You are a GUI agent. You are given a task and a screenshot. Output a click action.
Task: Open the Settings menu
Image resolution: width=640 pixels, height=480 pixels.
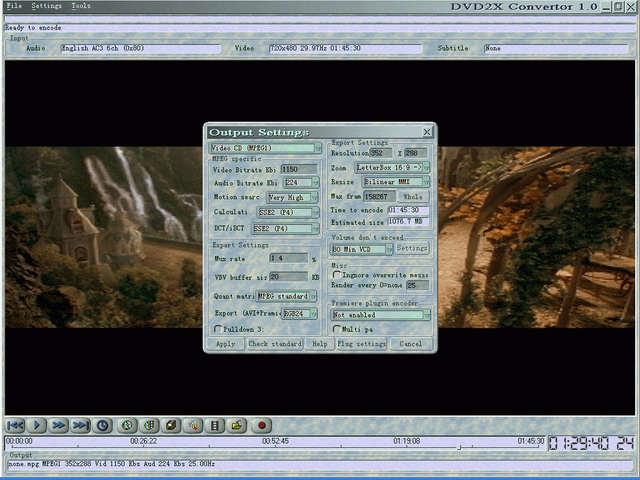pos(46,6)
